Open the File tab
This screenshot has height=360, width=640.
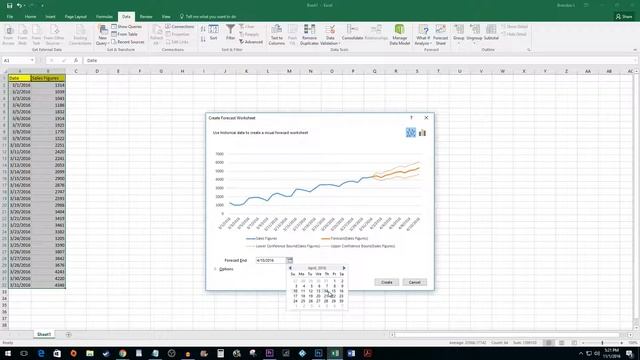[x=10, y=17]
